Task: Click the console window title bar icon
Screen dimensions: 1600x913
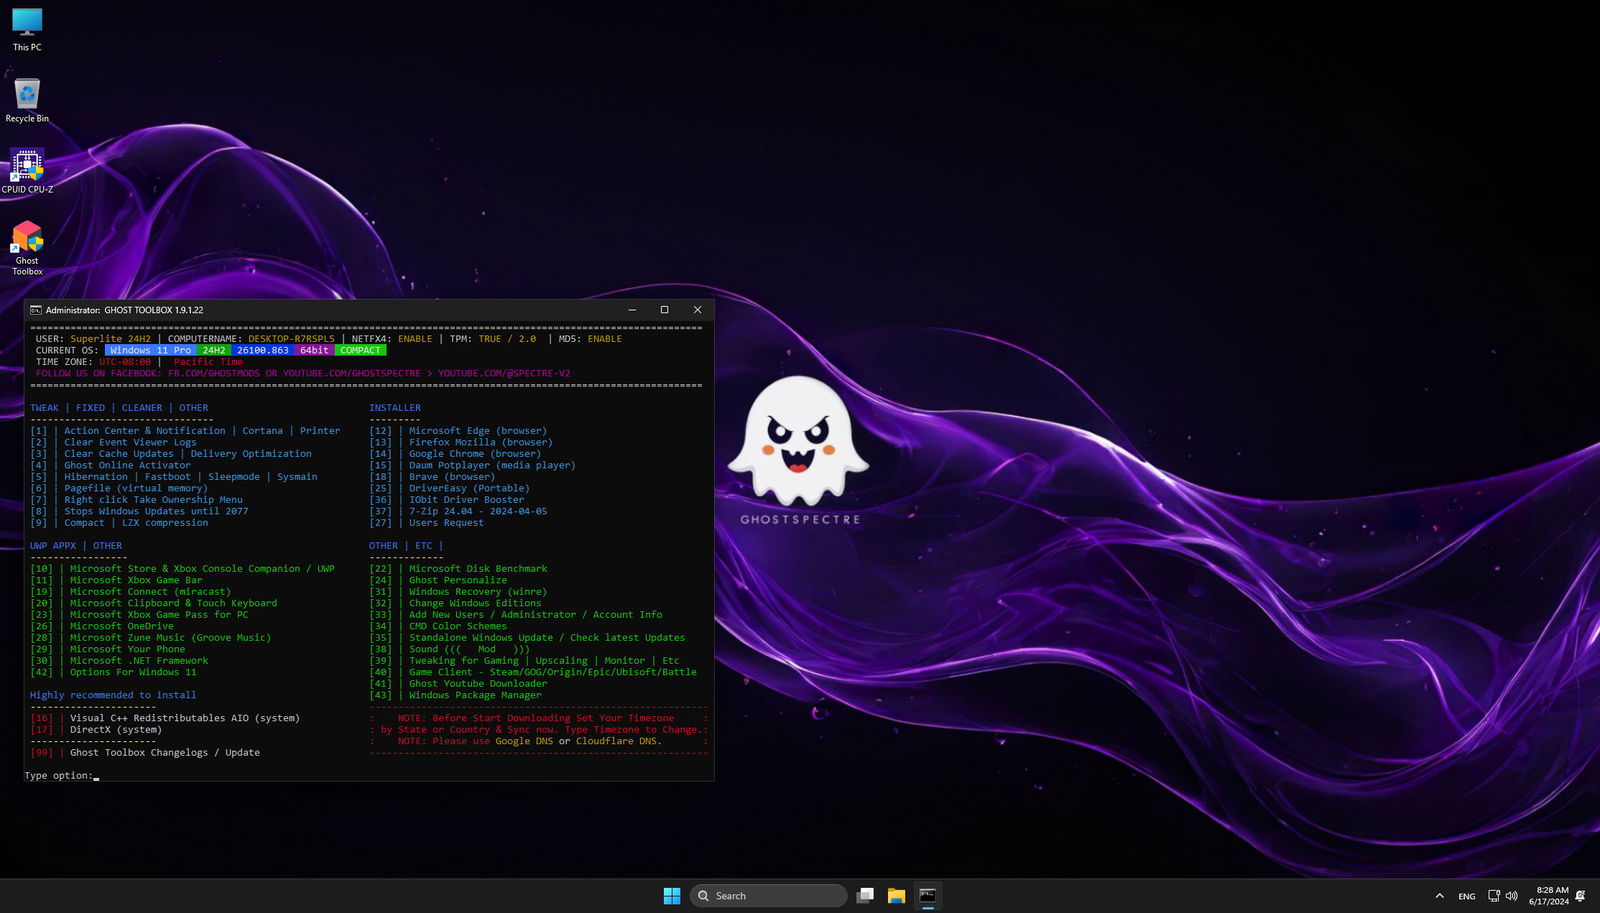Action: pos(36,310)
